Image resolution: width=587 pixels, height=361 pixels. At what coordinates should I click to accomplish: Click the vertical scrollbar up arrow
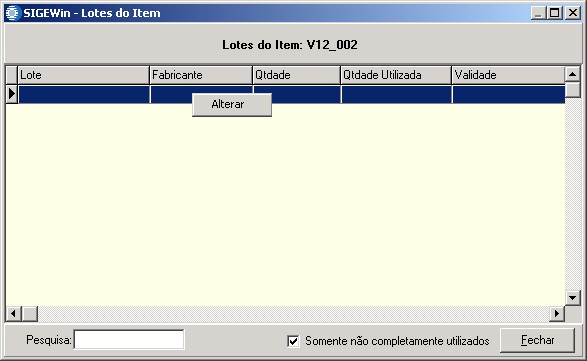[x=572, y=74]
